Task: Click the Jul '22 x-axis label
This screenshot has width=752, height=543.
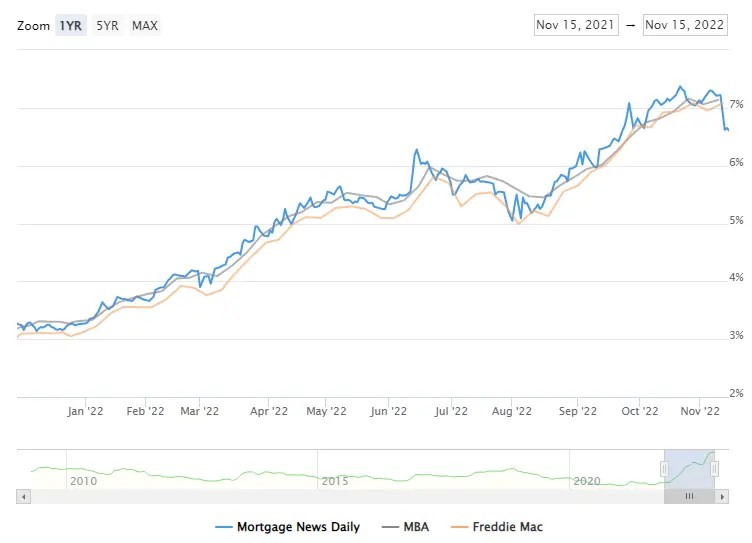Action: (x=451, y=411)
